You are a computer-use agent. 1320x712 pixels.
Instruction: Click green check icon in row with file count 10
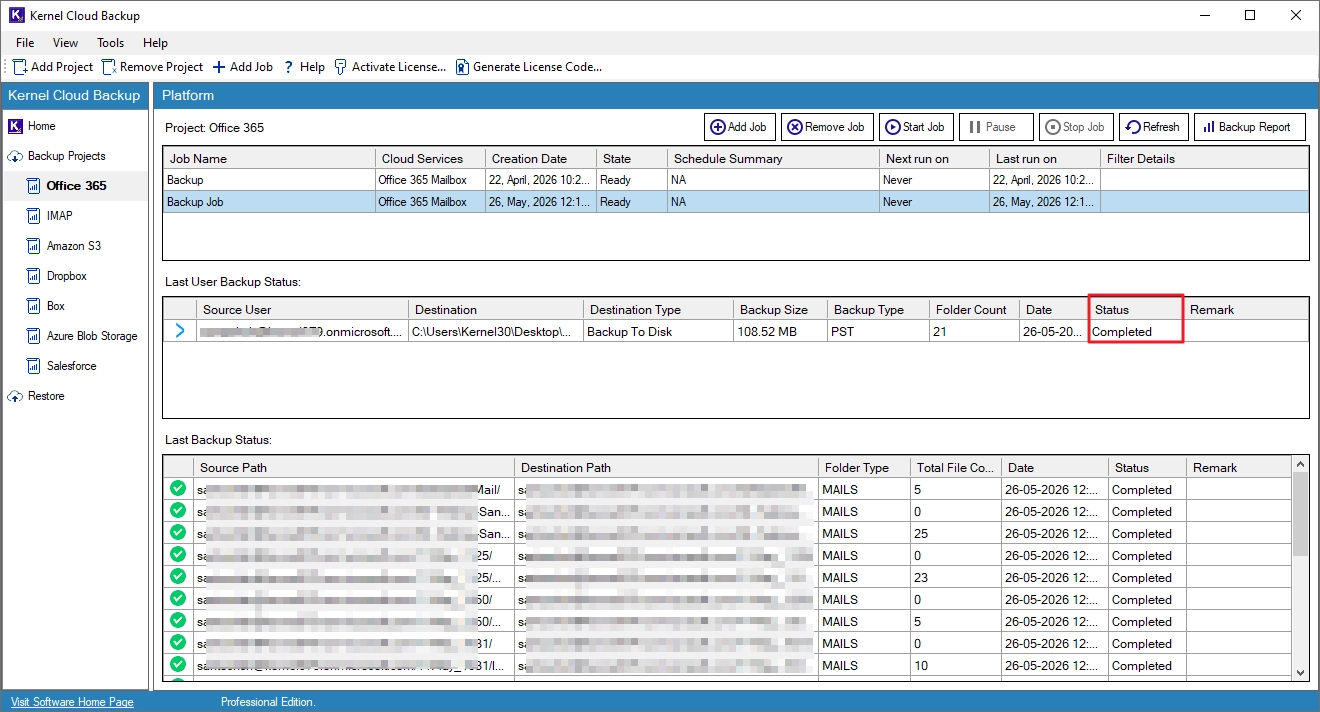click(x=178, y=665)
